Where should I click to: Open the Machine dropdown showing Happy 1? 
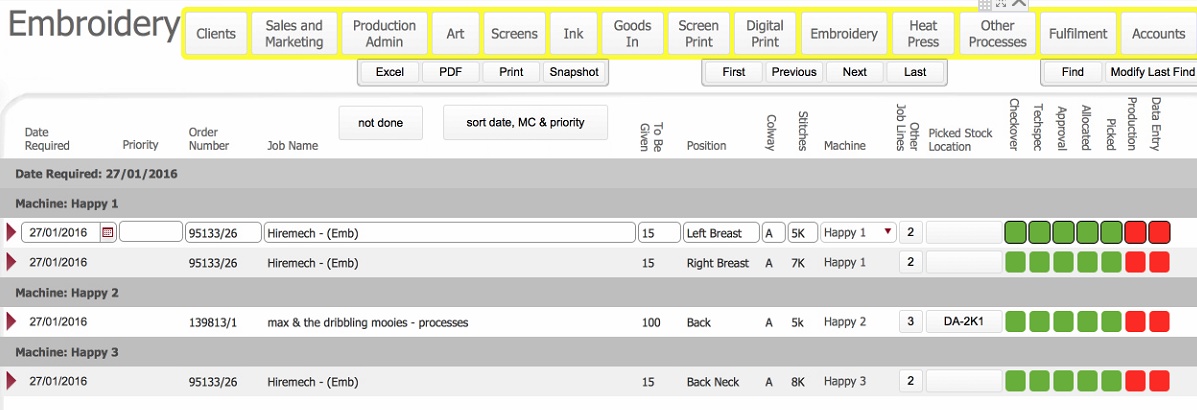coord(857,233)
